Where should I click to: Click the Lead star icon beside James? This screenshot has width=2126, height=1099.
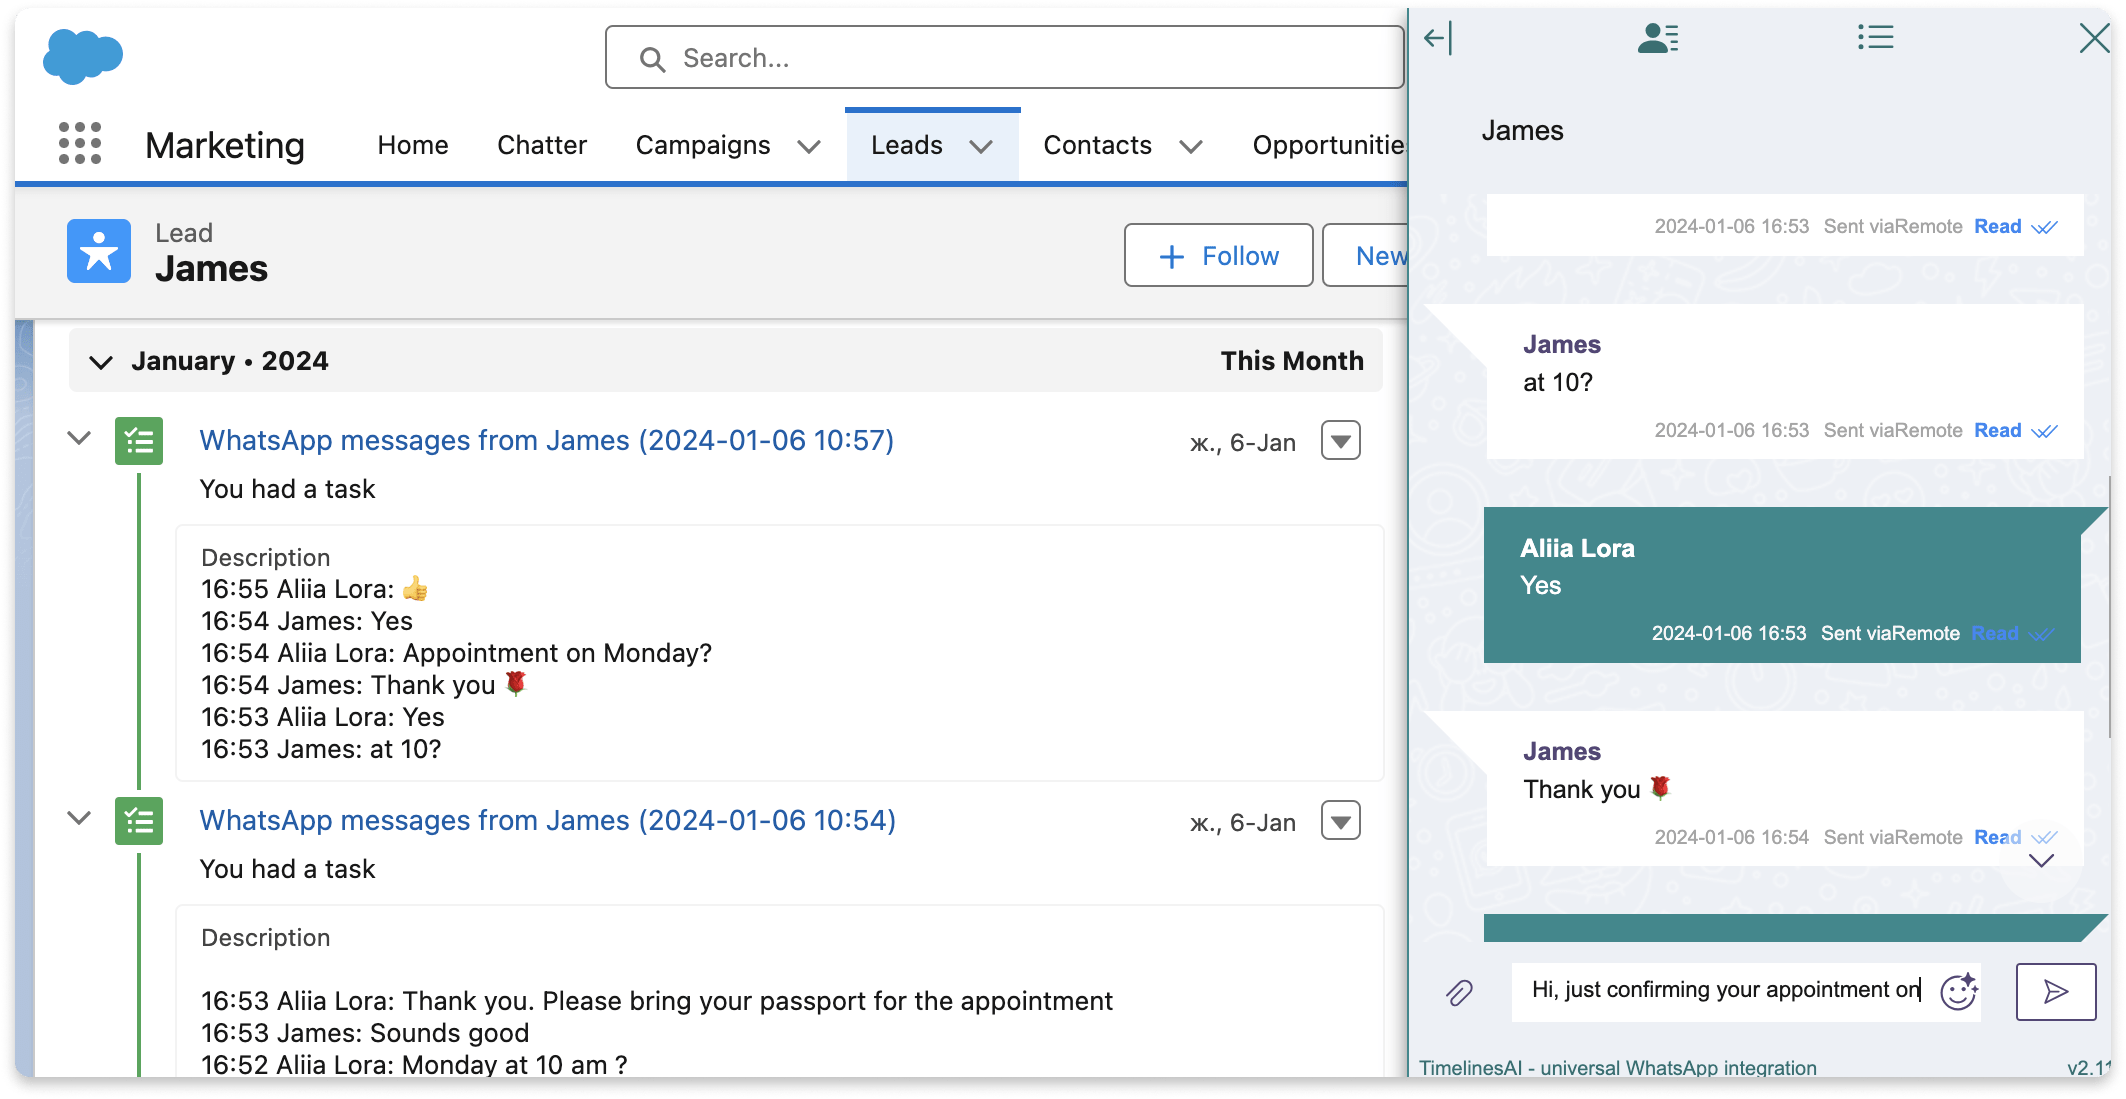pos(98,251)
